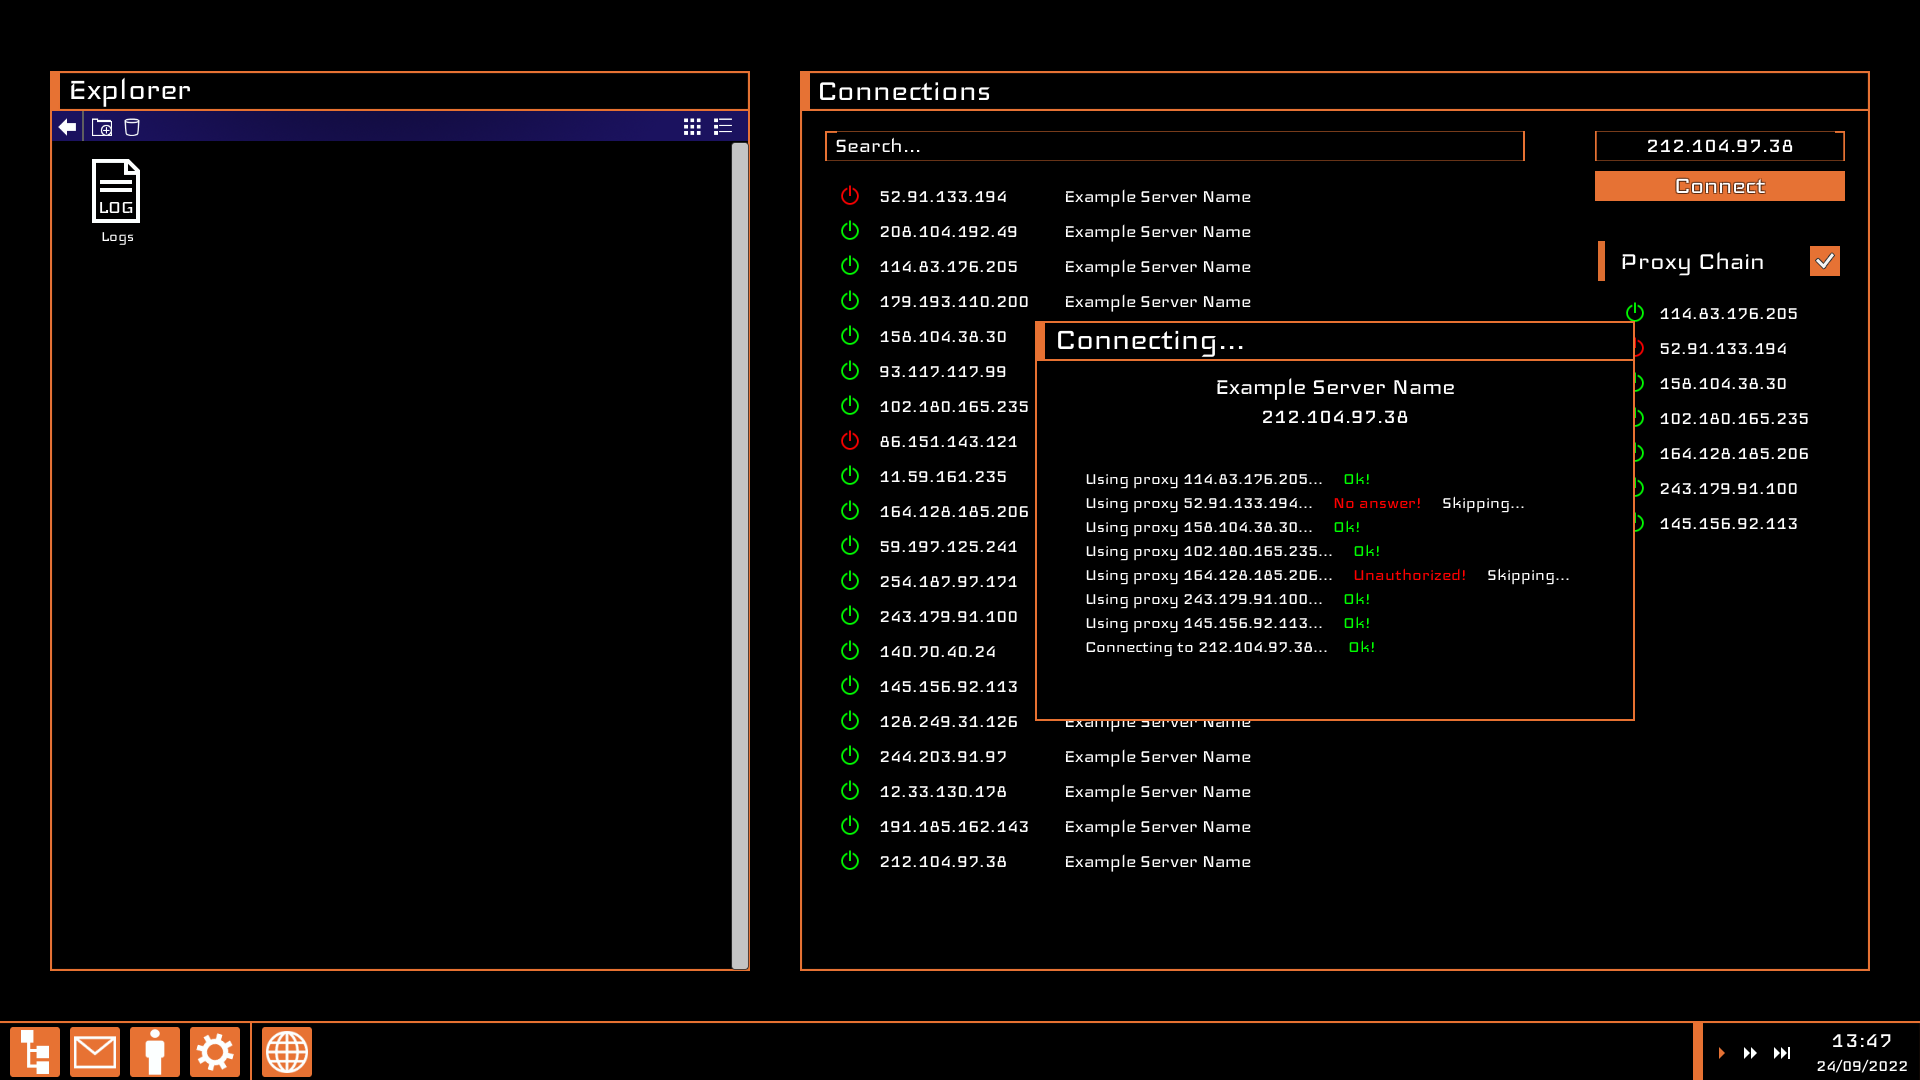
Task: Switch Explorer to grid view
Action: 692,127
